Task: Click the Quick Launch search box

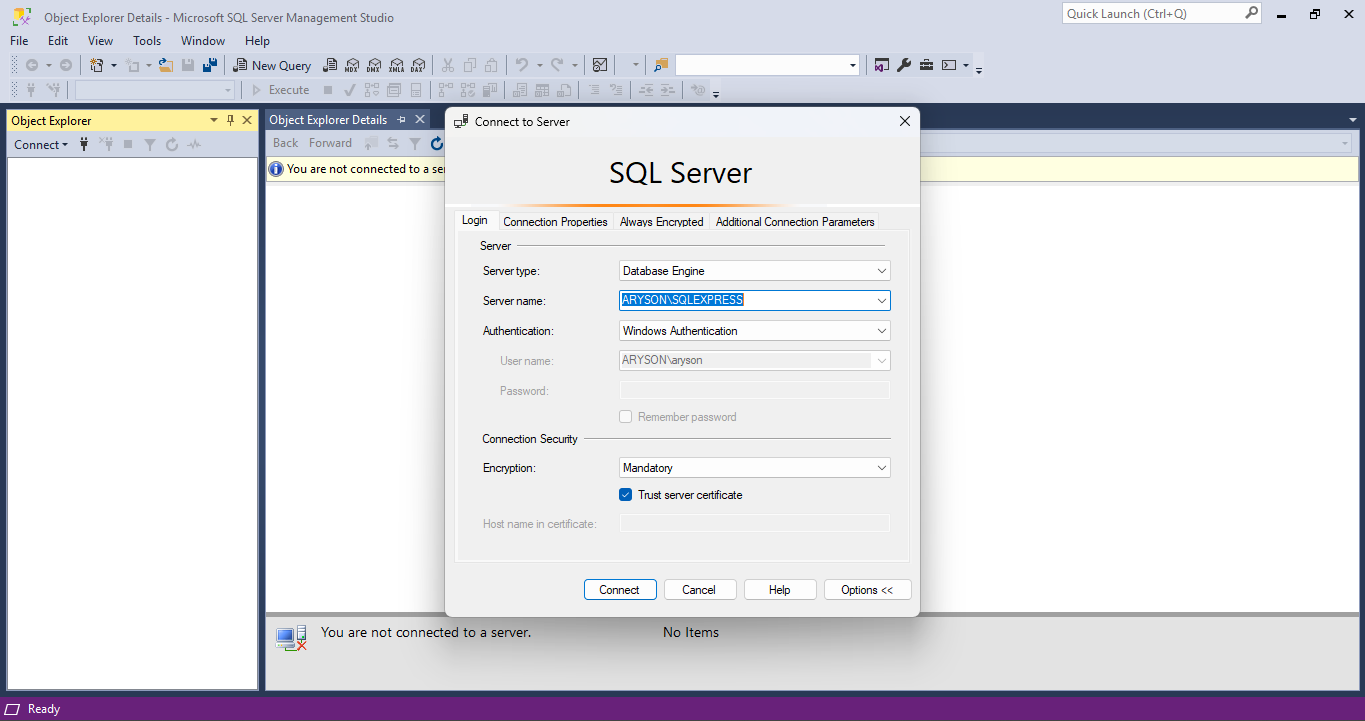Action: click(x=1152, y=14)
